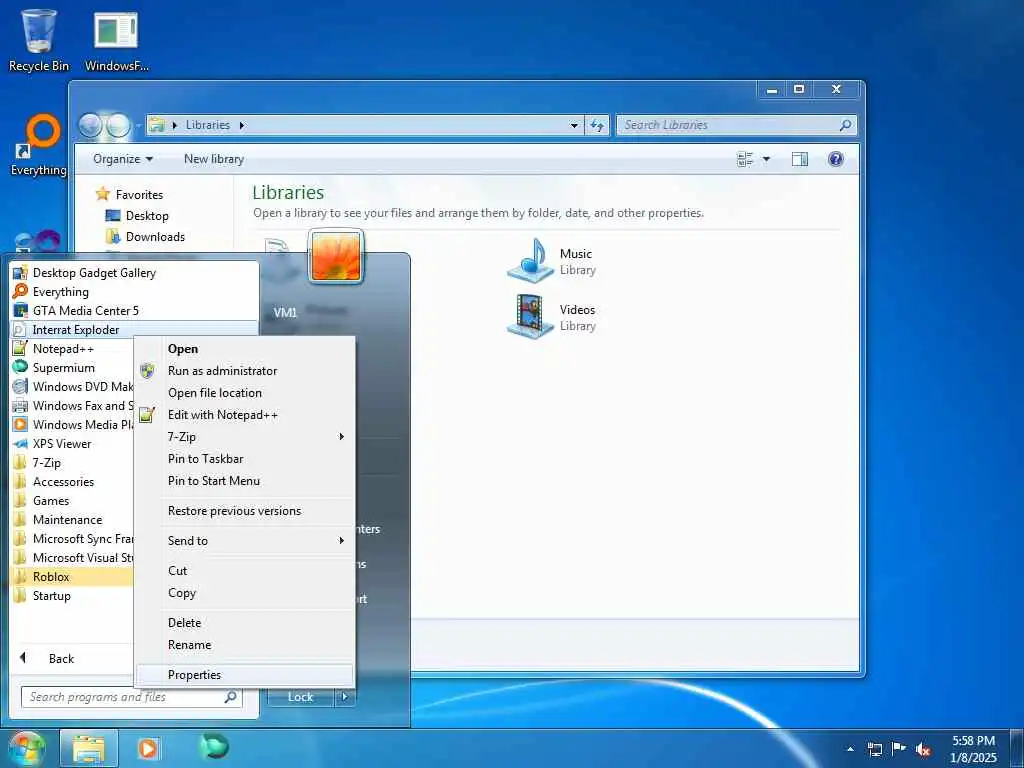This screenshot has height=768, width=1024.
Task: Click the Search programs and files box
Action: (131, 697)
